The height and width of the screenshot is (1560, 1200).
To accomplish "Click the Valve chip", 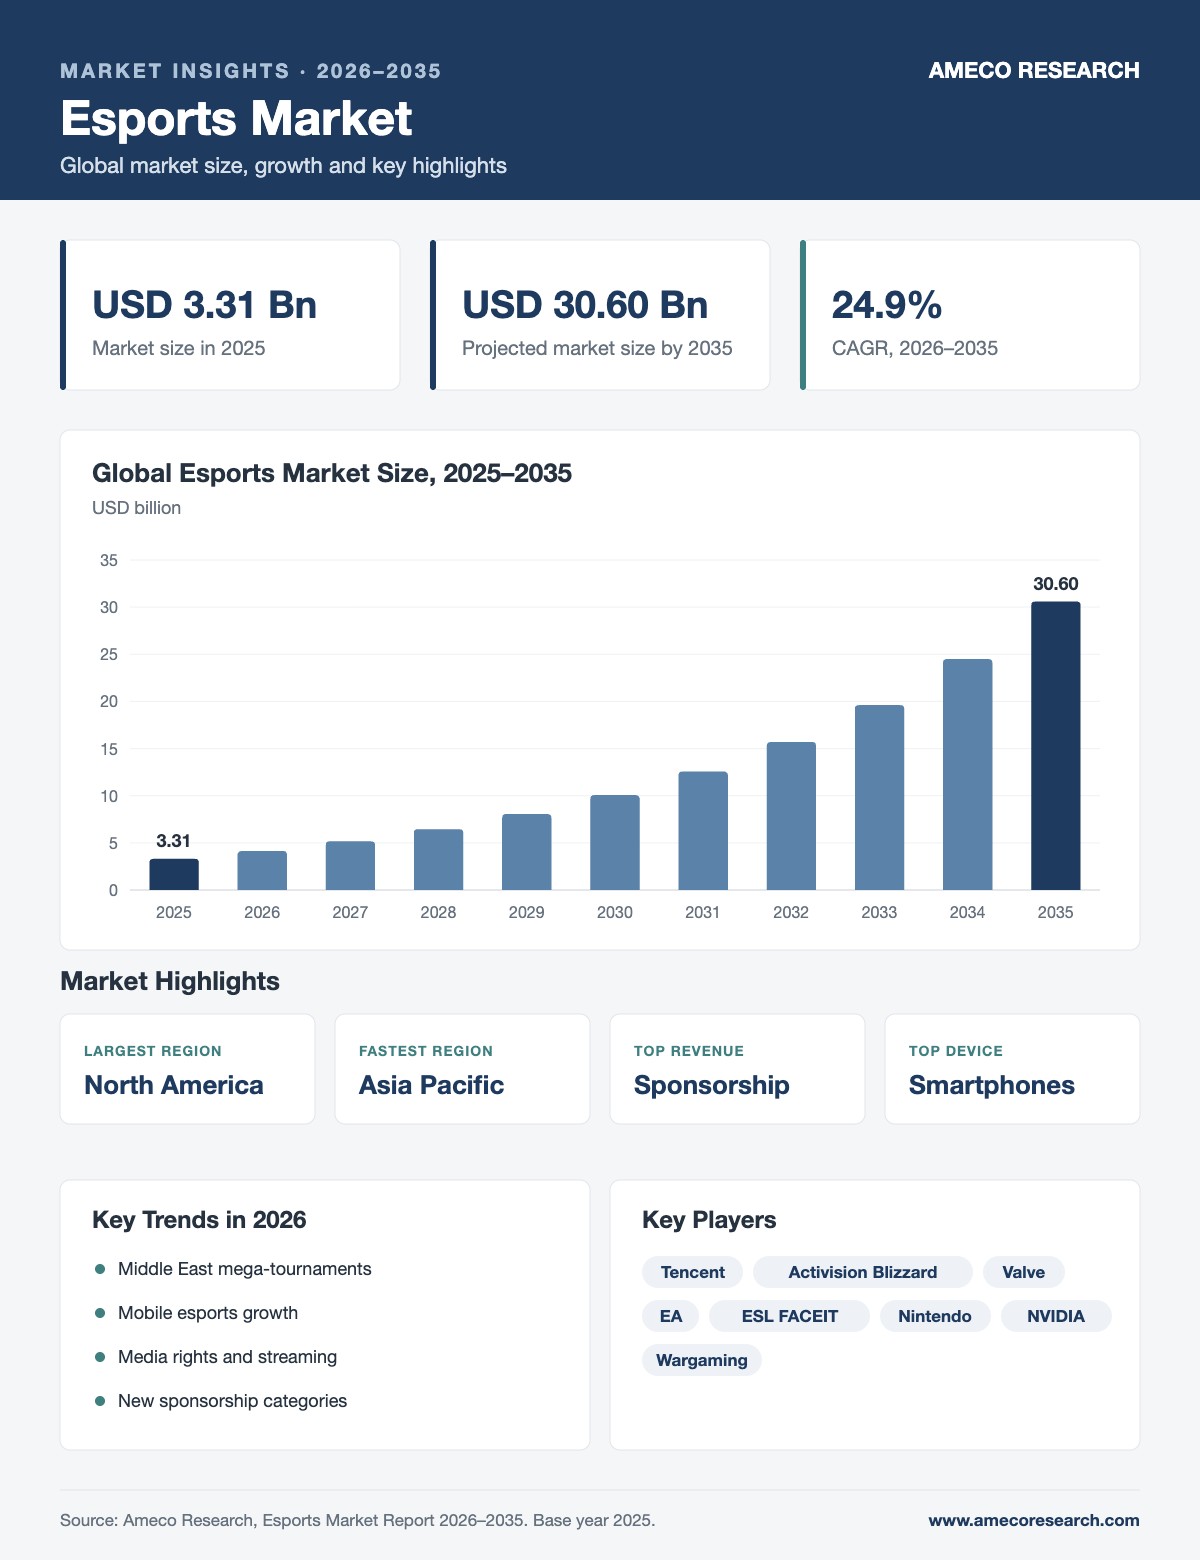I will pyautogui.click(x=1024, y=1272).
